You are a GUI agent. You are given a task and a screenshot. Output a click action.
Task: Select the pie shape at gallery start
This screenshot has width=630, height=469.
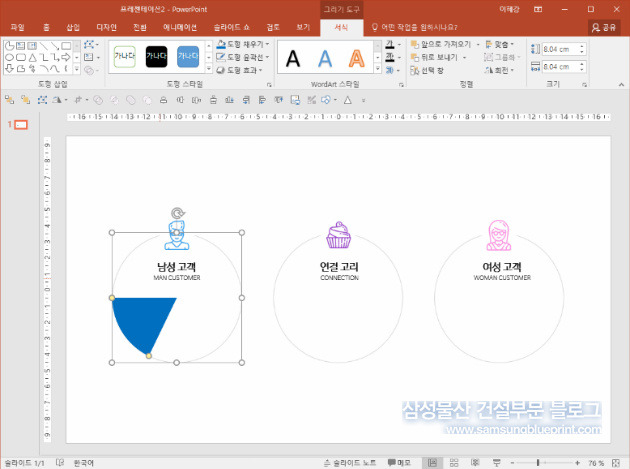tap(9, 46)
